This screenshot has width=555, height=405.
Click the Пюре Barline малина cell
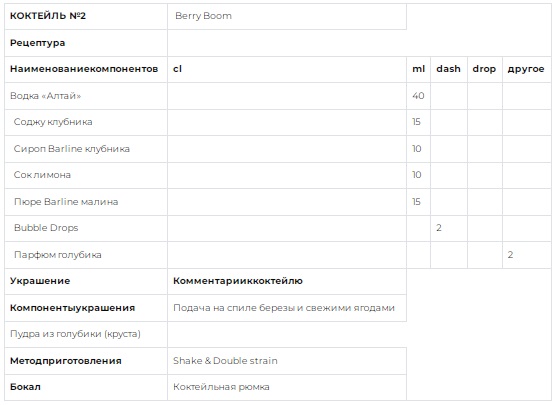pyautogui.click(x=86, y=202)
